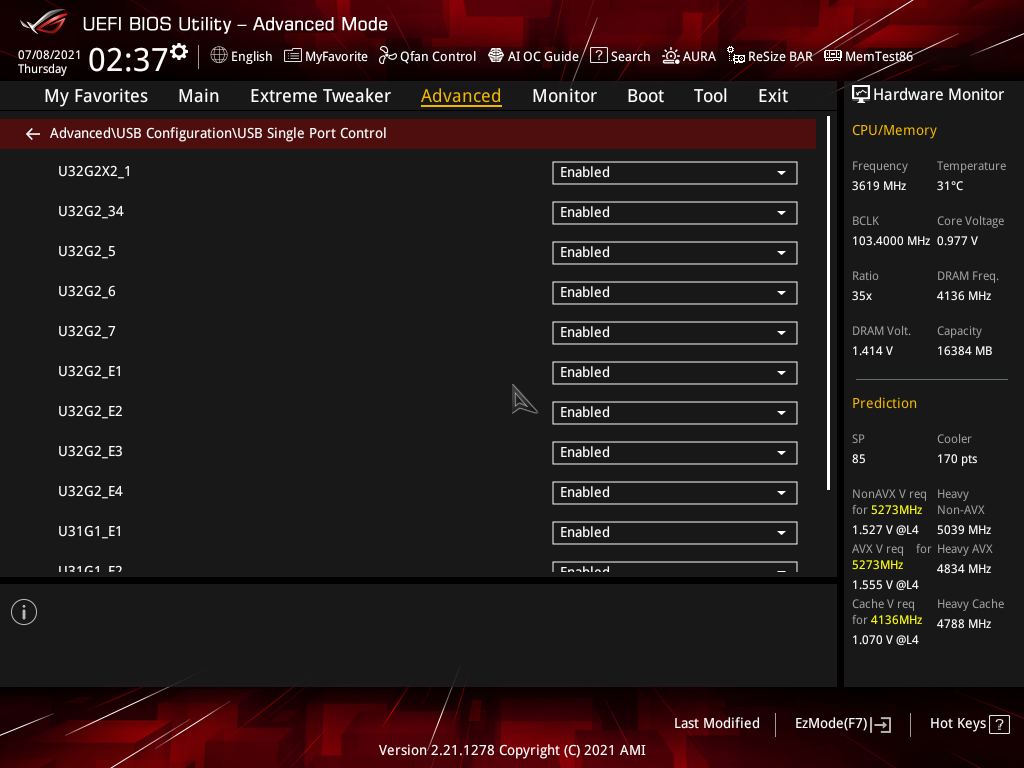The image size is (1024, 768).
Task: Click the settings gear next to the clock
Action: 179,52
